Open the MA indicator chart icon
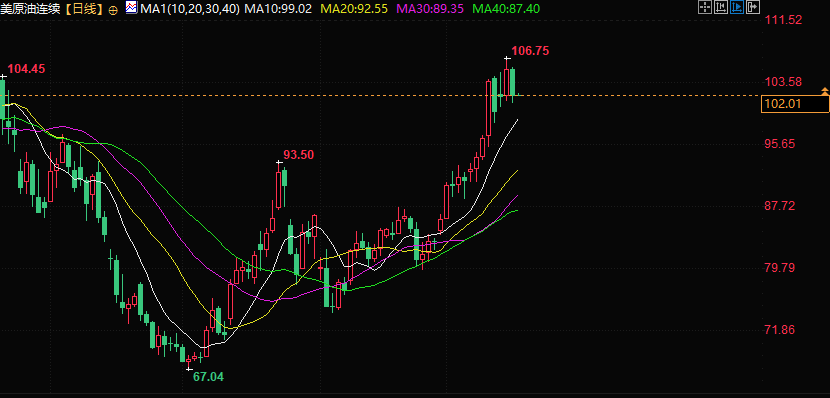The width and height of the screenshot is (830, 398). [x=131, y=7]
